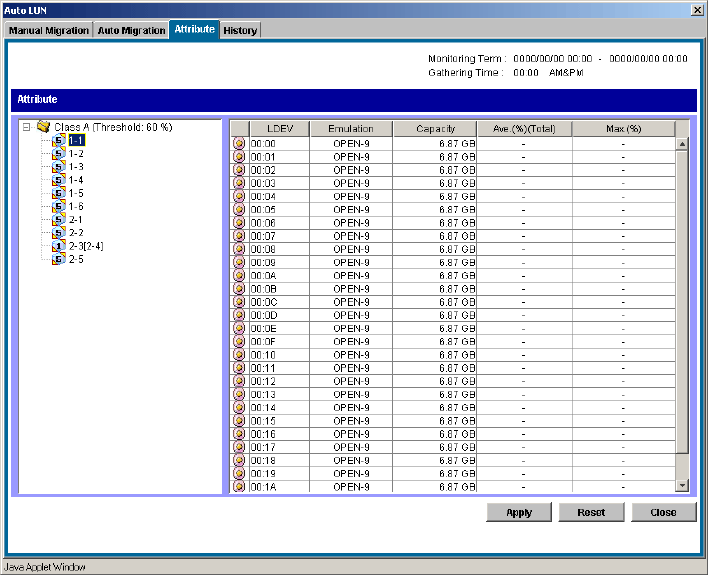This screenshot has height=575, width=708.
Task: Click the LDEV icon next to 00:00
Action: click(x=239, y=144)
